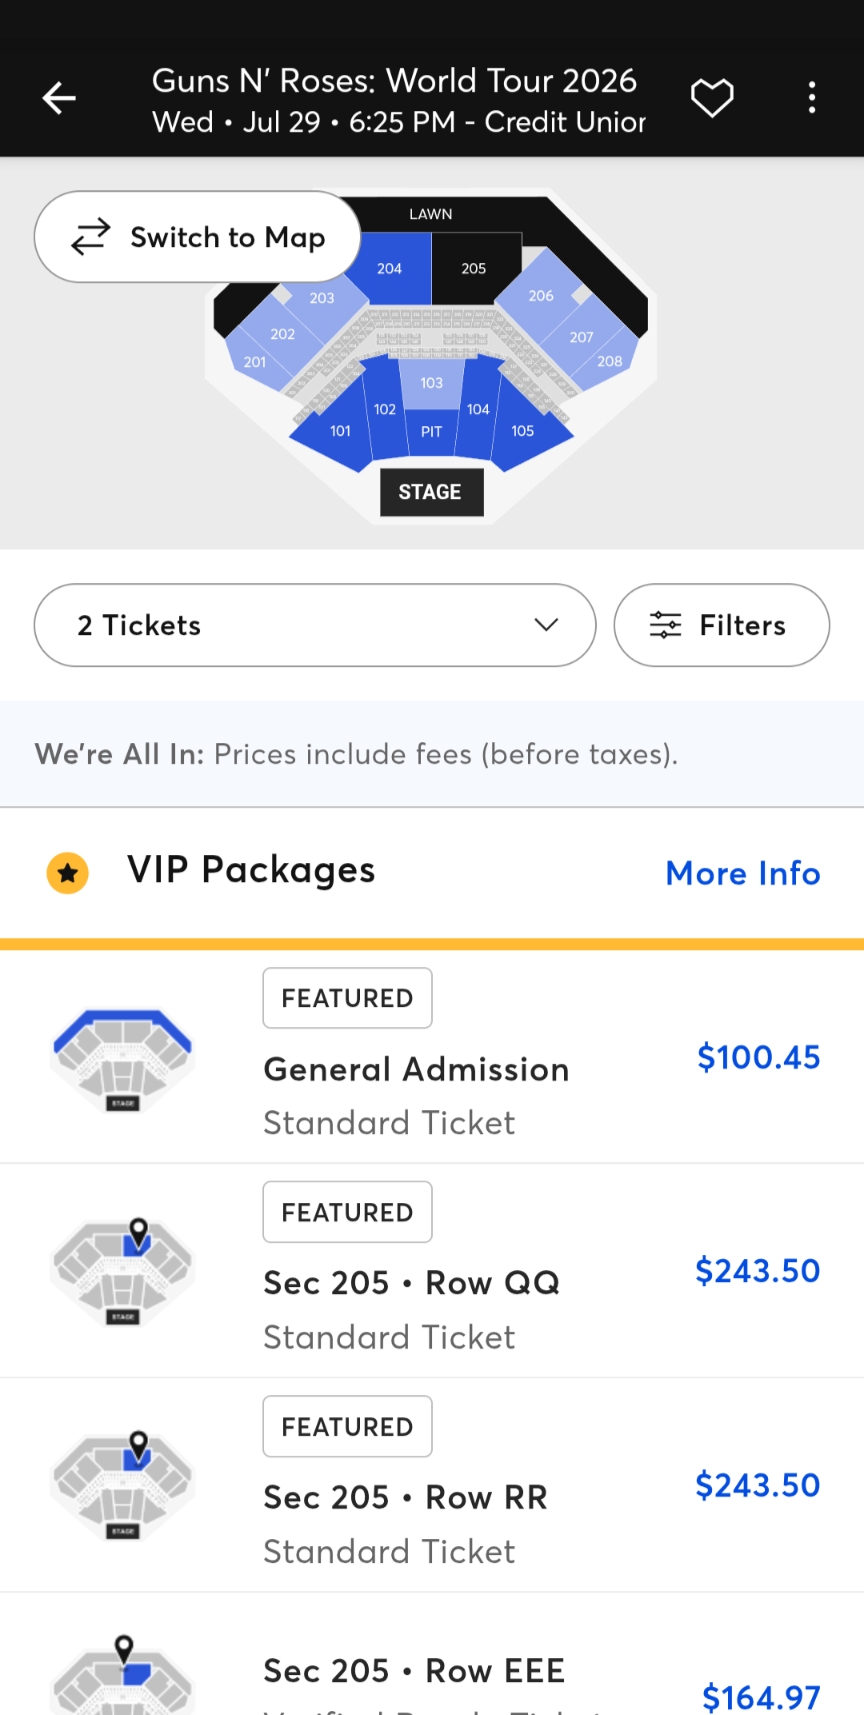Tap Sec 205 Row QQ map thumbnail
The width and height of the screenshot is (864, 1715).
123,1271
